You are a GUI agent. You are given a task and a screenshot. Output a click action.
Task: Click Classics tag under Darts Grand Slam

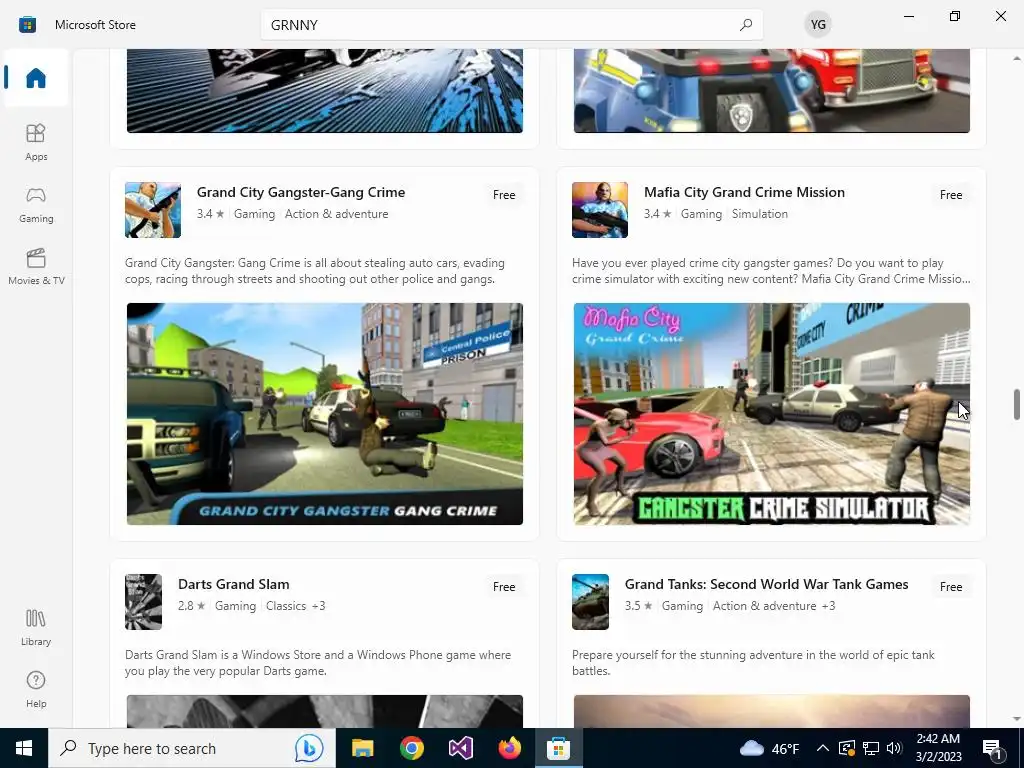click(286, 605)
